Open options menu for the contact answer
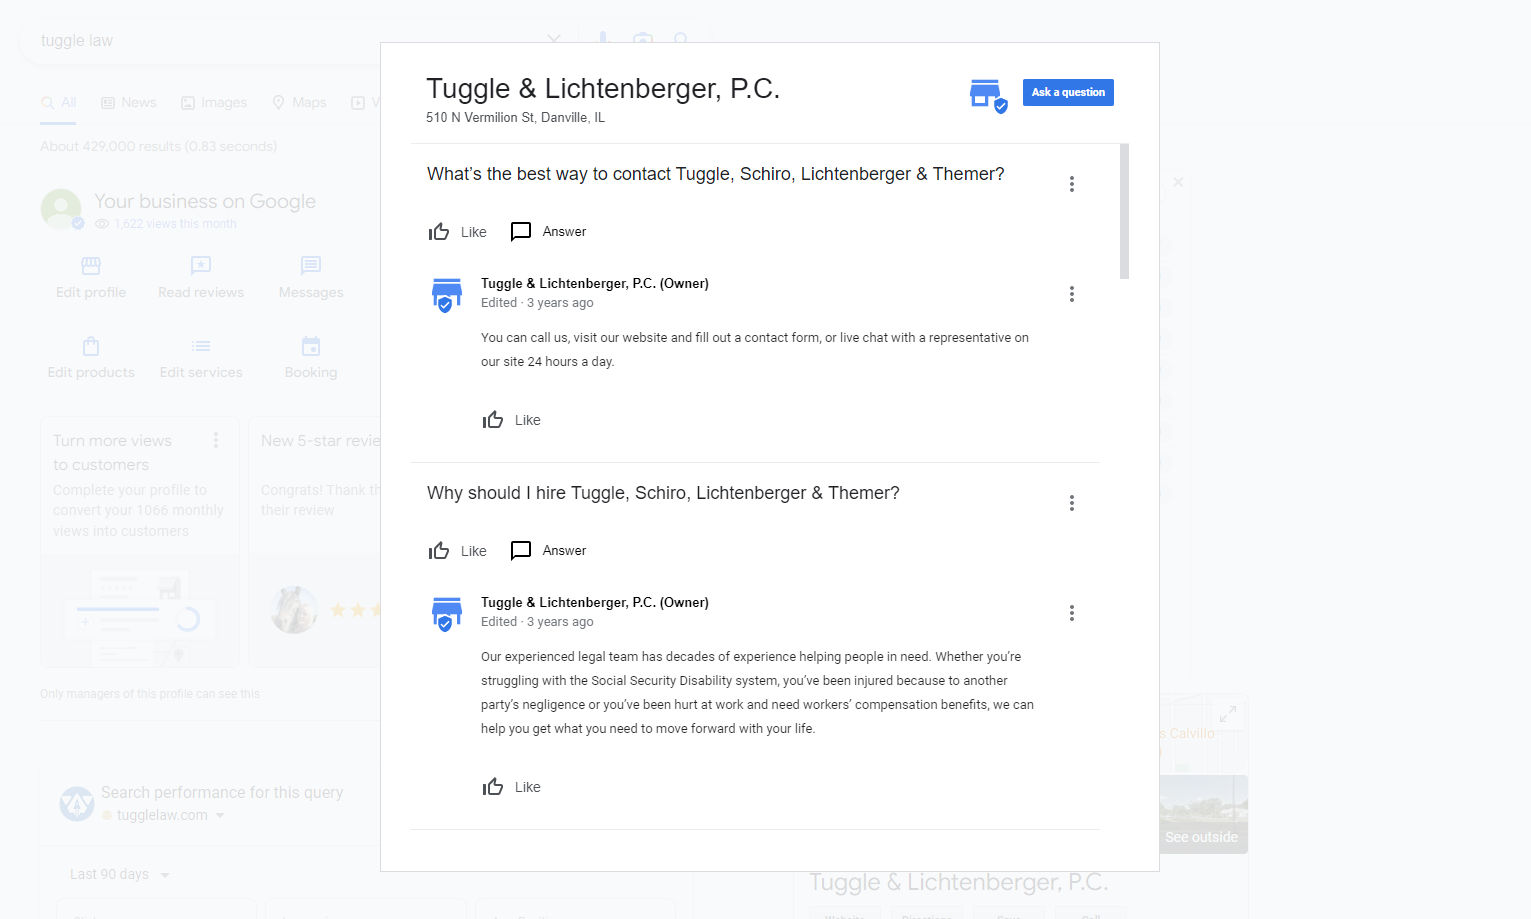 tap(1072, 294)
